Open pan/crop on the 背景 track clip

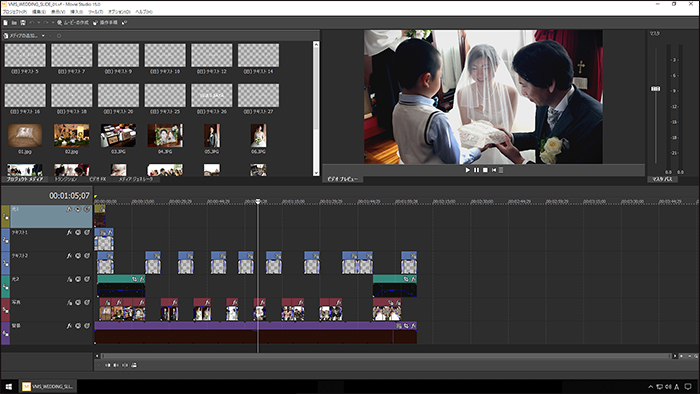406,326
